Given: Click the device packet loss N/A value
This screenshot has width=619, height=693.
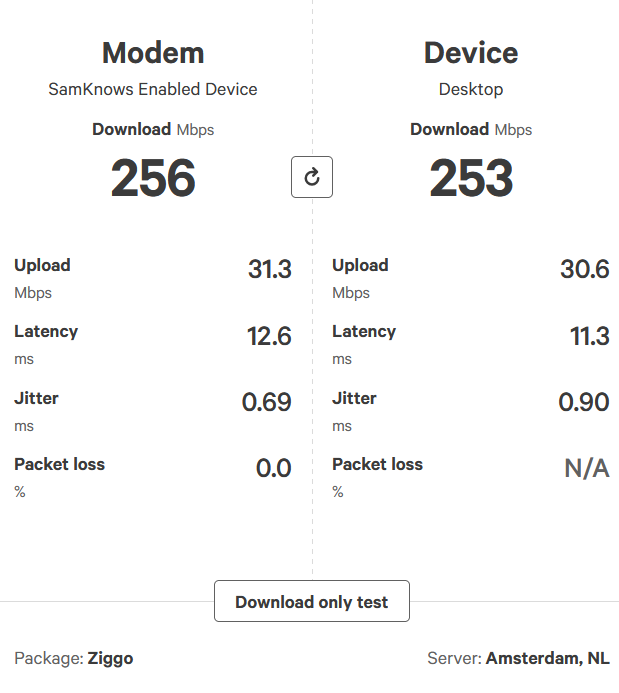Looking at the screenshot, I should 587,468.
